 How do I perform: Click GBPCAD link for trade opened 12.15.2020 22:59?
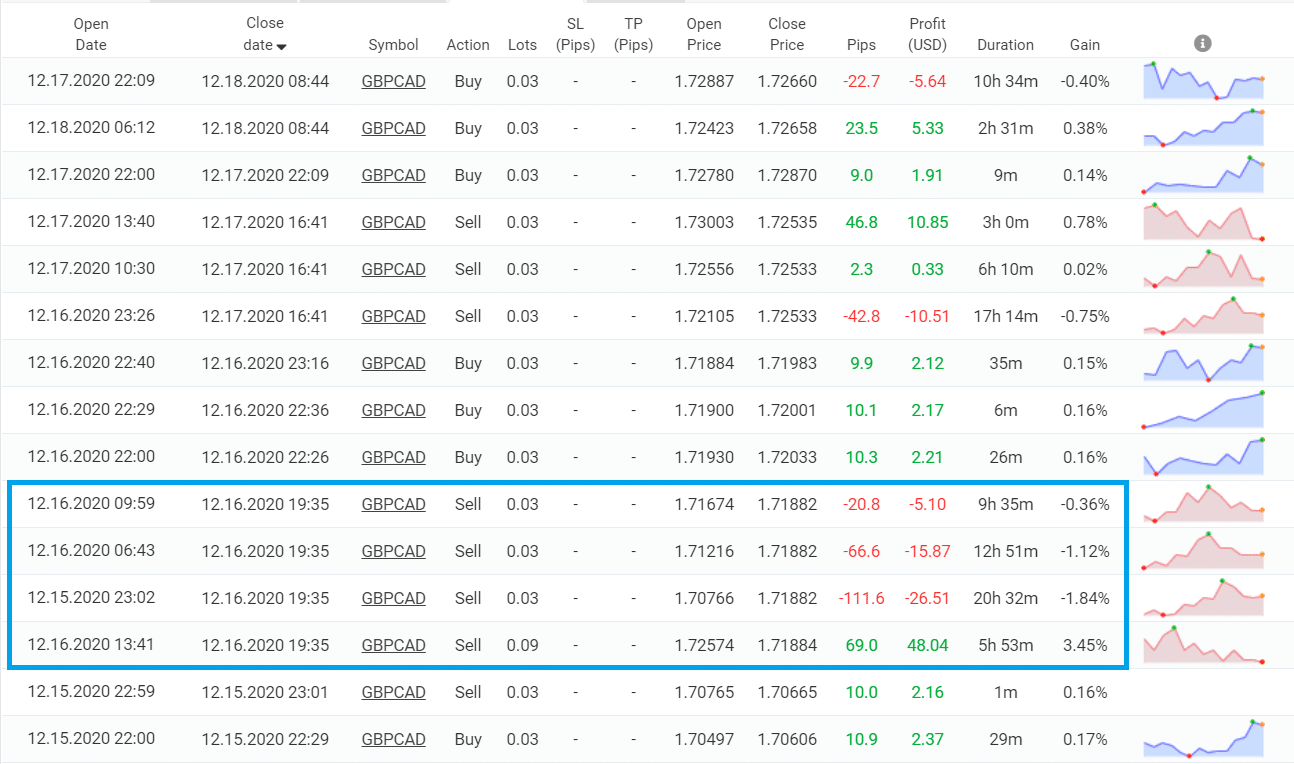tap(393, 693)
